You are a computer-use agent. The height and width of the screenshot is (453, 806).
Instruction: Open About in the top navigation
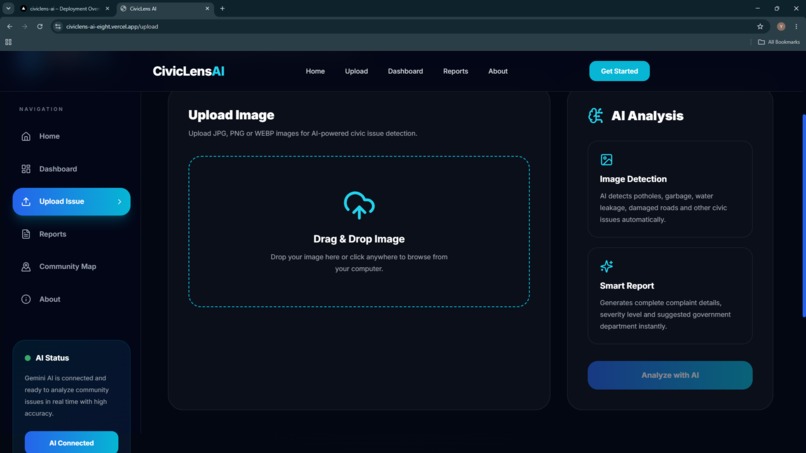coord(498,71)
